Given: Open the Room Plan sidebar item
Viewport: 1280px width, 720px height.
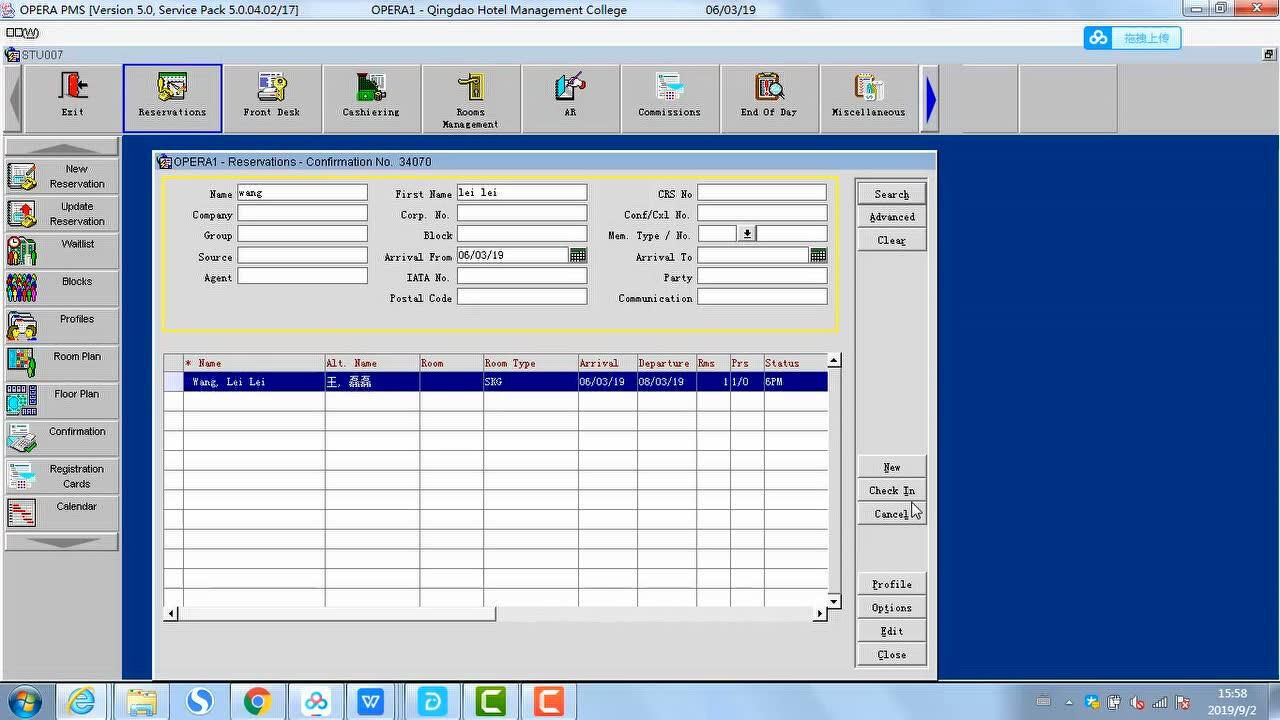Looking at the screenshot, I should pyautogui.click(x=62, y=362).
